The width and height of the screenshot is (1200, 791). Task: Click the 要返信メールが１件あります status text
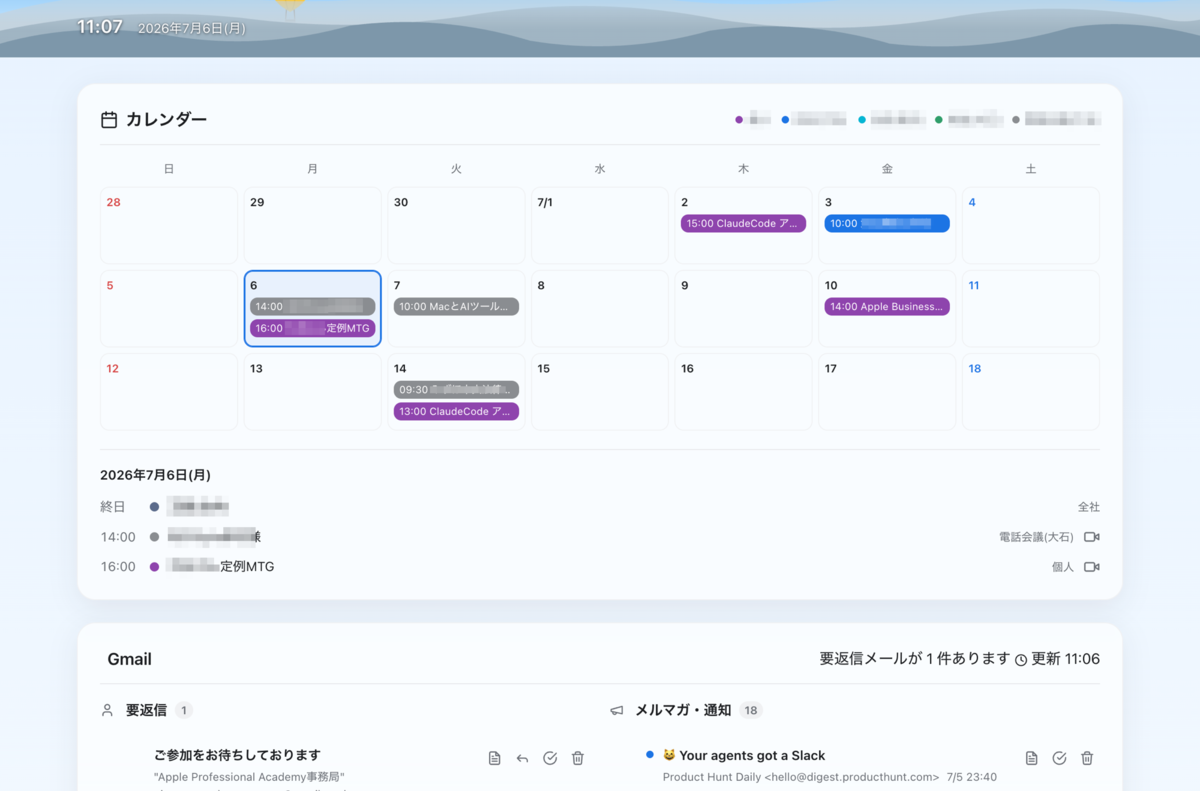915,659
